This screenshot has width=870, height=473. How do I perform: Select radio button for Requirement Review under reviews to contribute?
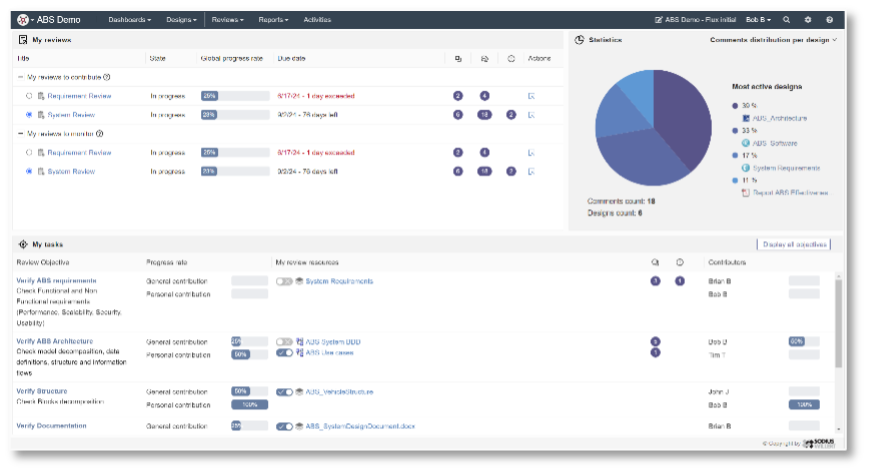(29, 96)
